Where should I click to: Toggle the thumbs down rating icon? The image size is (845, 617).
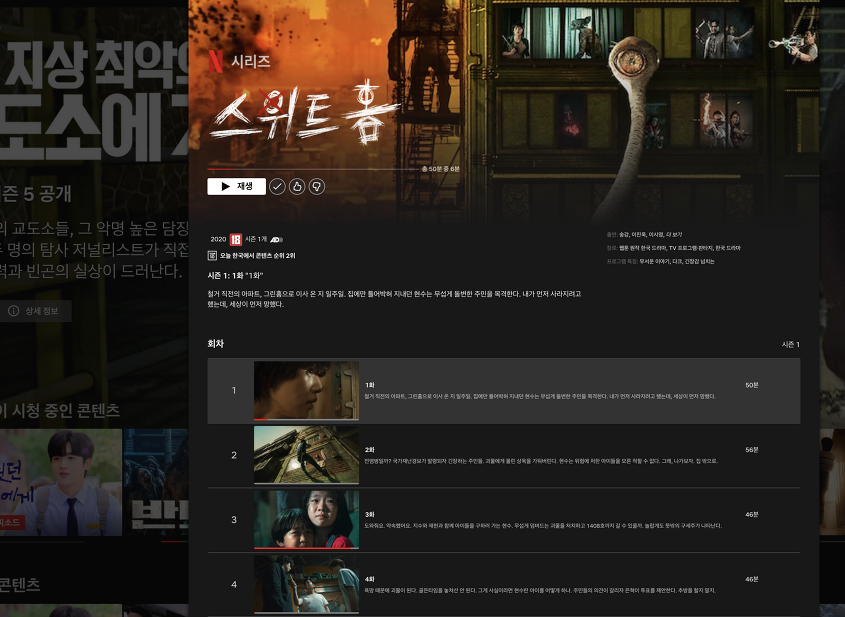click(317, 186)
